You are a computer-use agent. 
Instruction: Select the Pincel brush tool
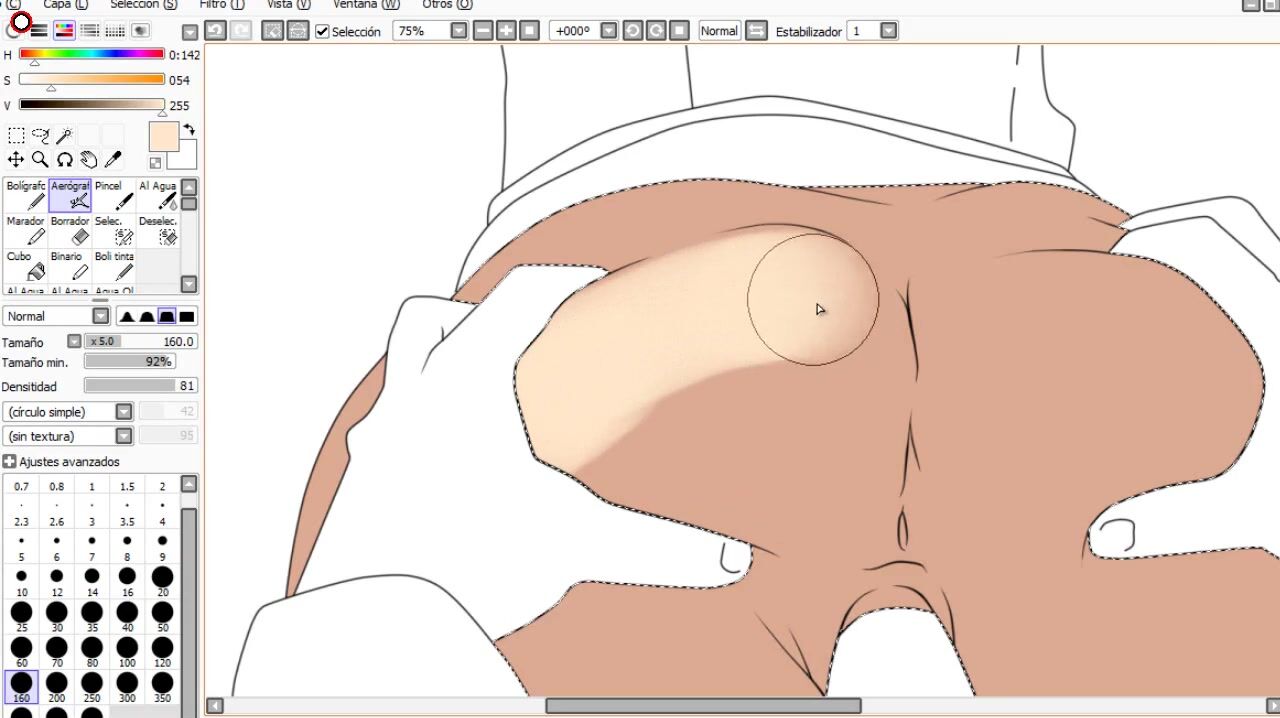pyautogui.click(x=114, y=196)
